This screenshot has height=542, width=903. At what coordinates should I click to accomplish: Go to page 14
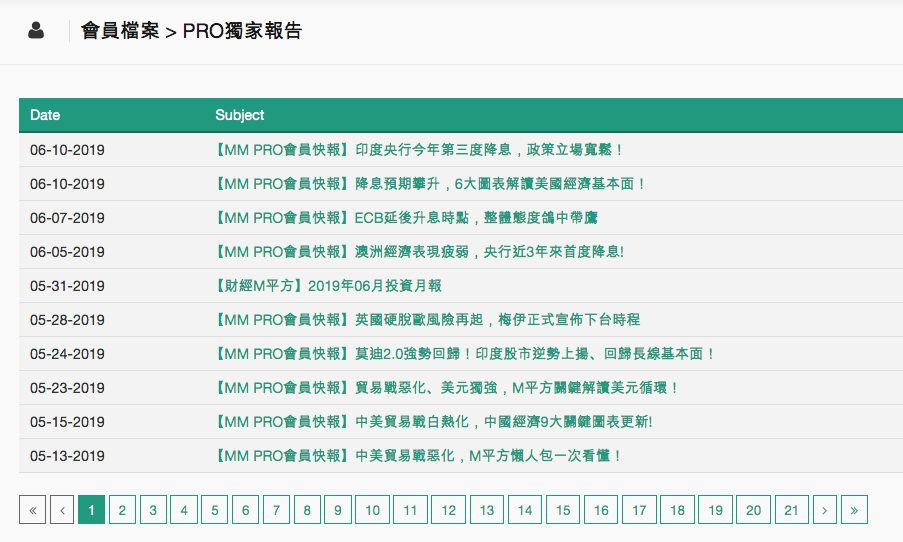(525, 510)
